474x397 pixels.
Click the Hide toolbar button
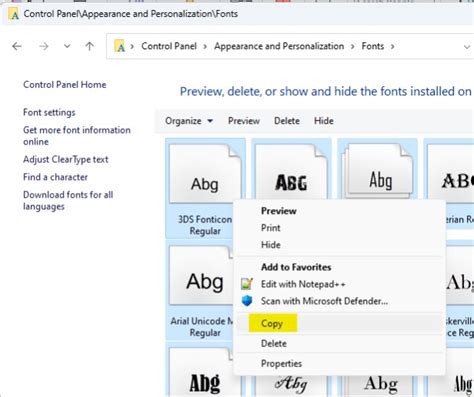pyautogui.click(x=324, y=121)
